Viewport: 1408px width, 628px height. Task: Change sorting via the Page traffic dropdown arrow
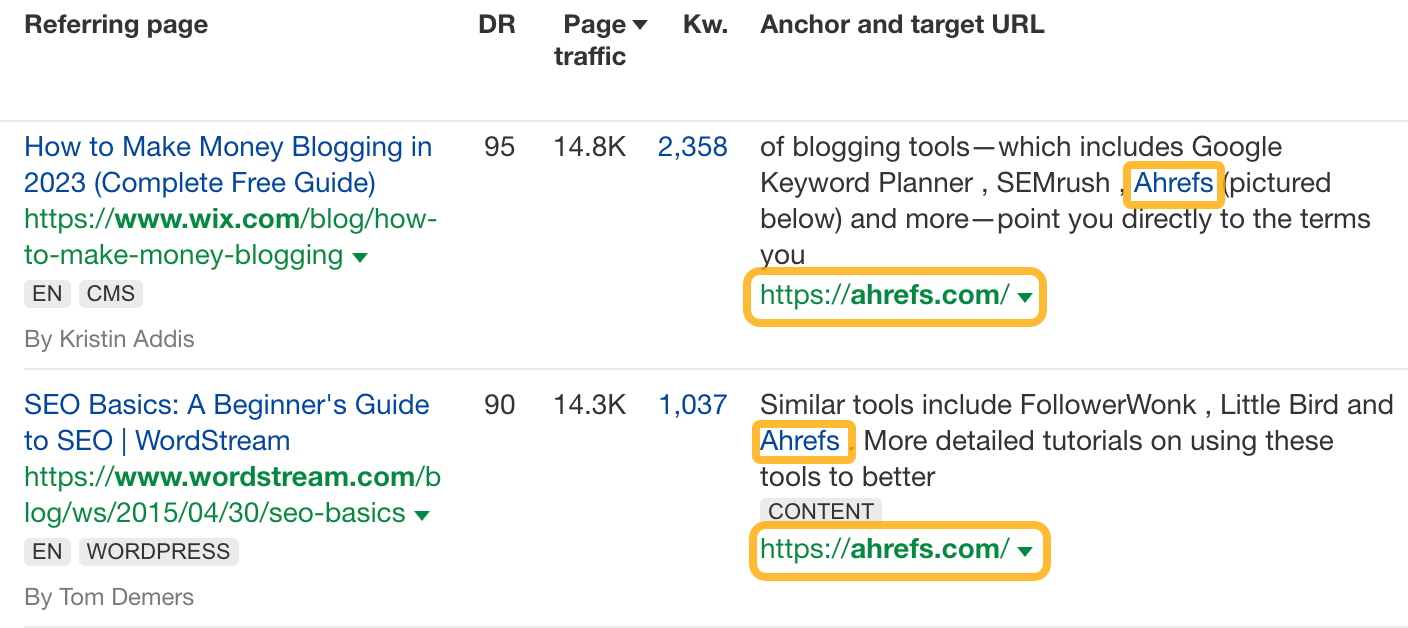[640, 23]
